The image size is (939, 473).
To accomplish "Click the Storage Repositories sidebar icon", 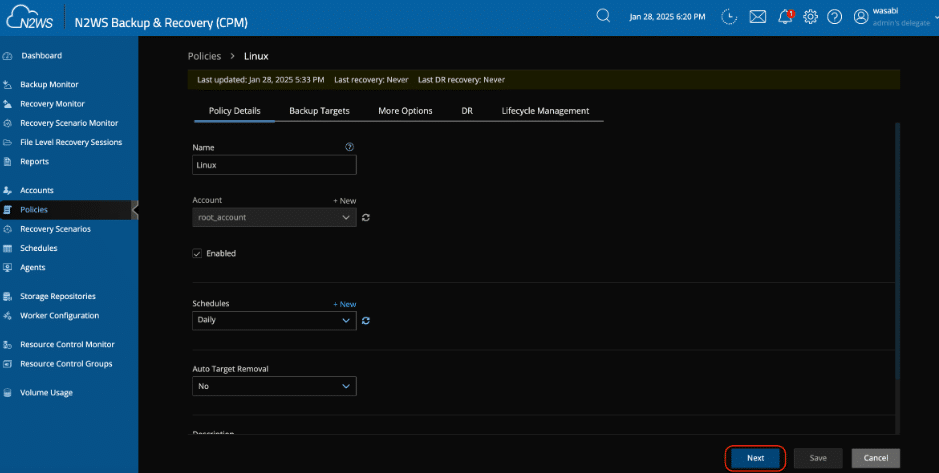I will pyautogui.click(x=8, y=296).
